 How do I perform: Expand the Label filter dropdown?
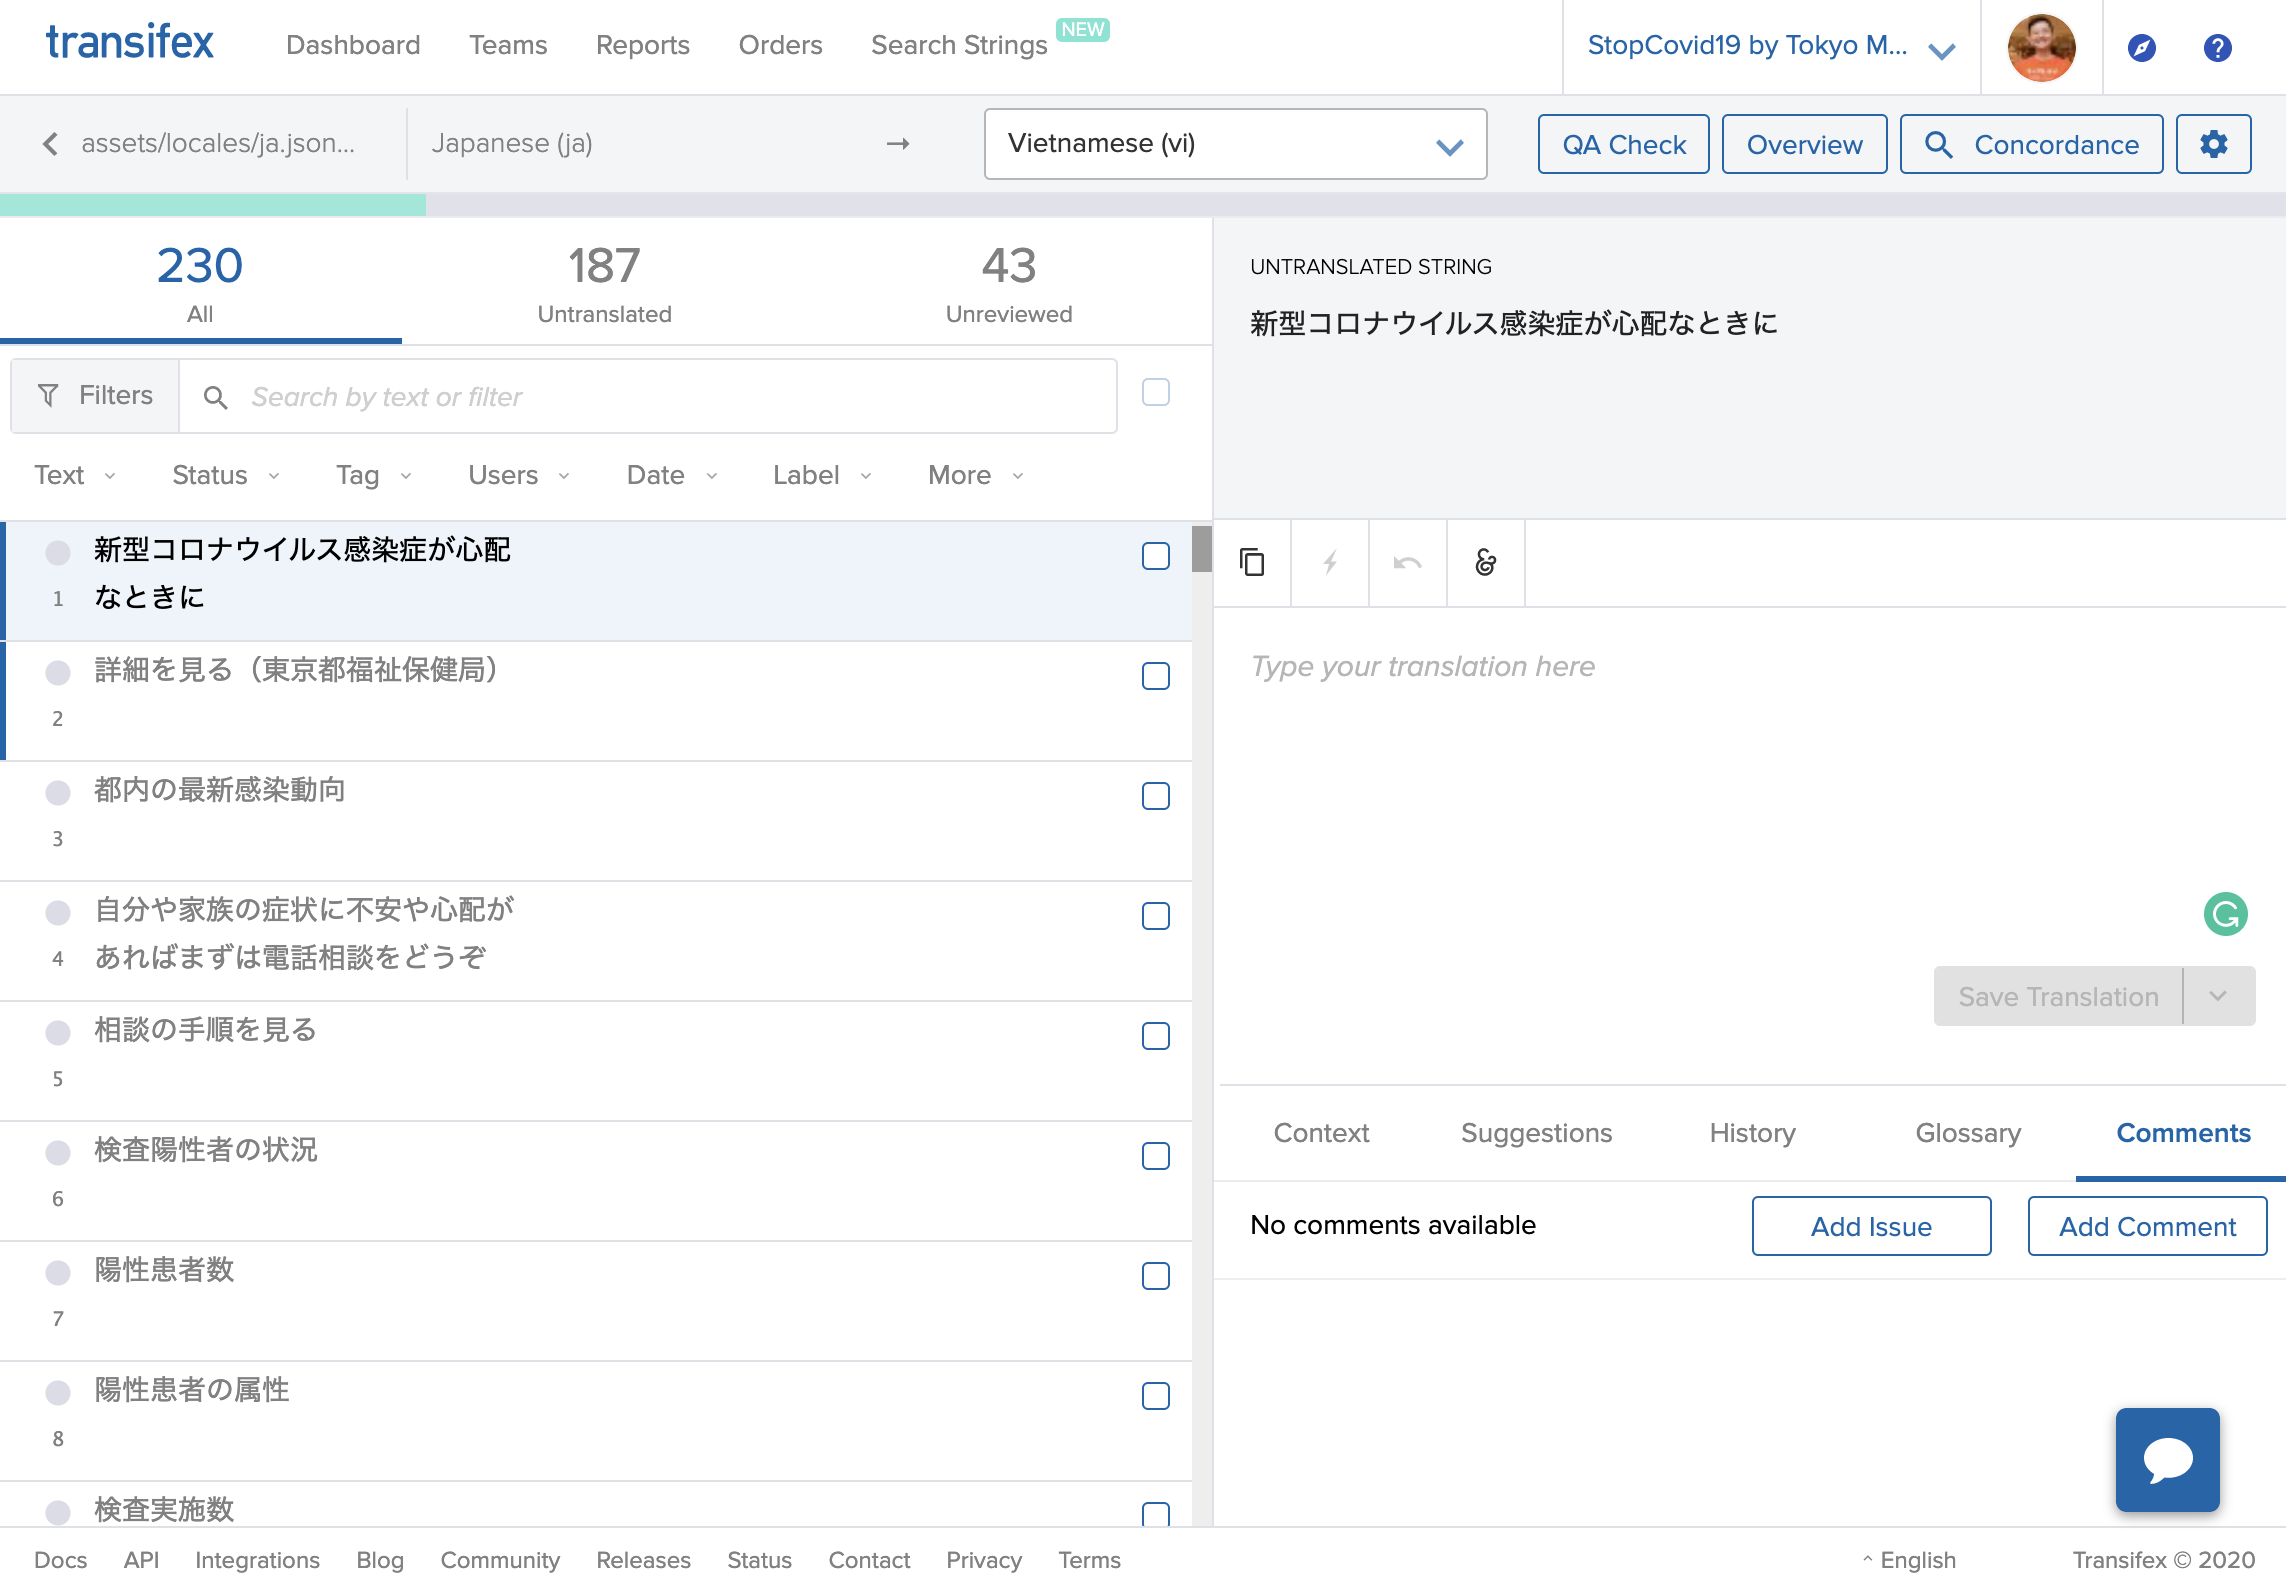823,475
